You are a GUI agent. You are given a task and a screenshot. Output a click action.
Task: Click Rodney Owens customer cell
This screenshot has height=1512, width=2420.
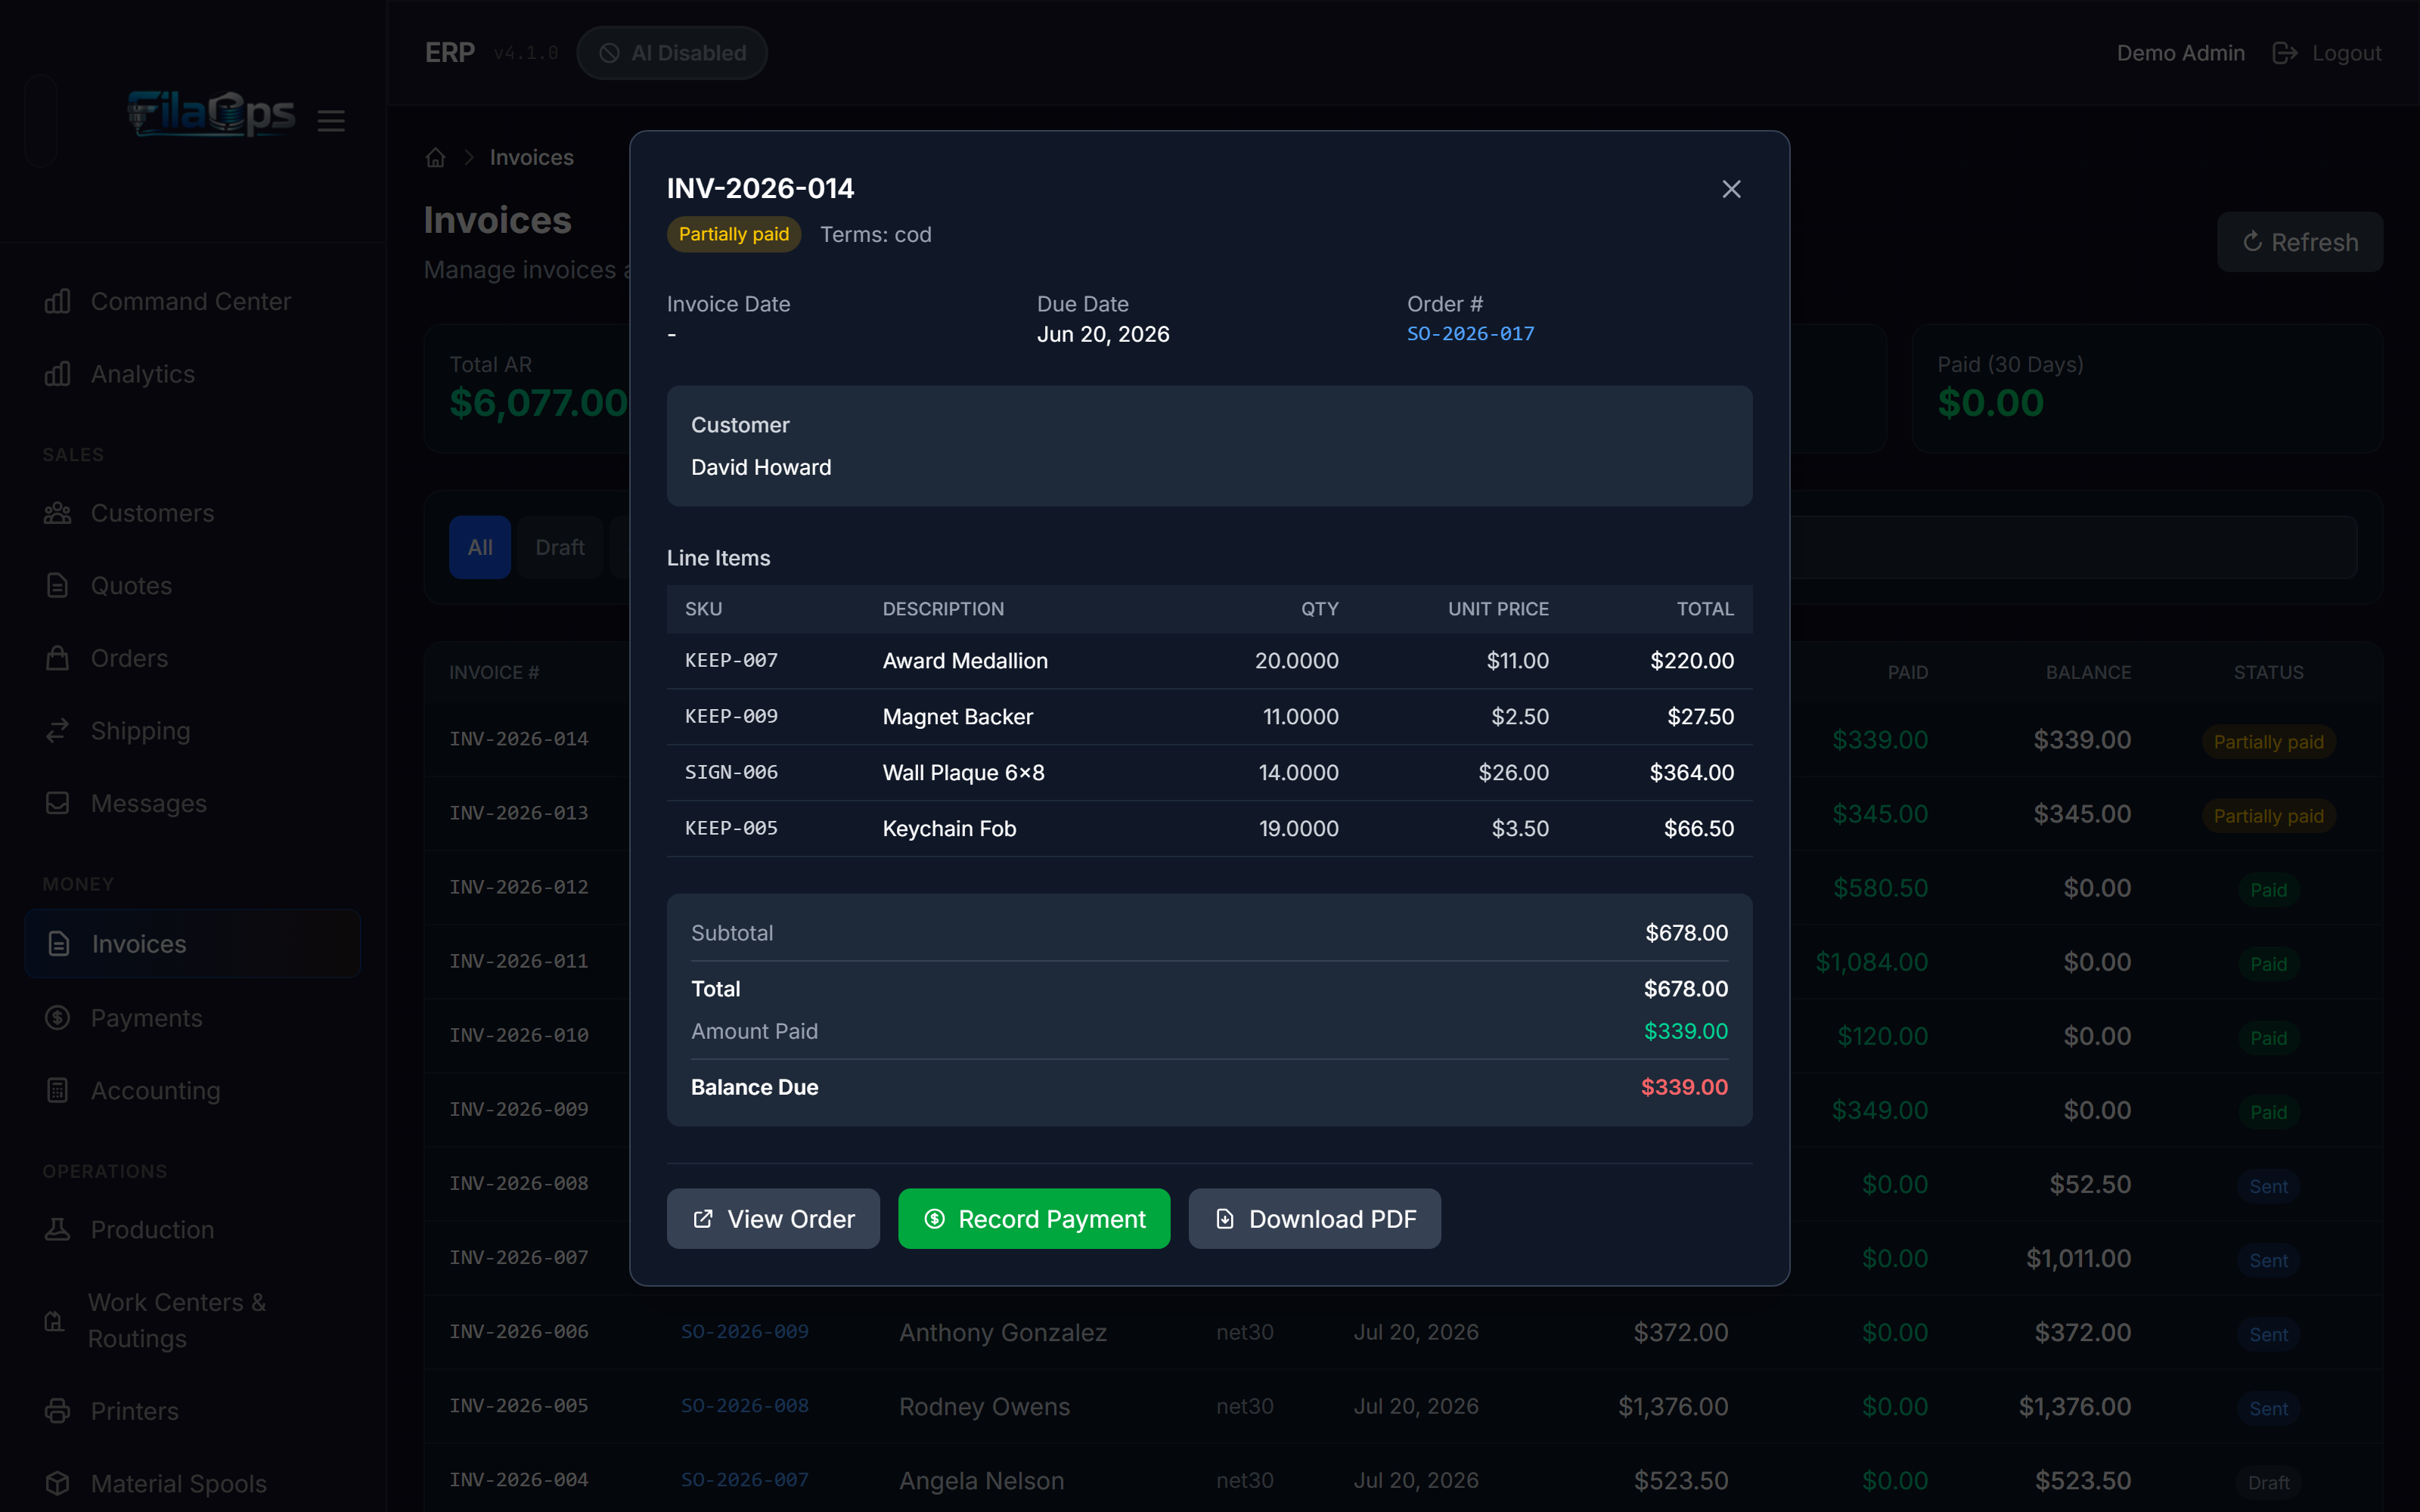coord(984,1406)
